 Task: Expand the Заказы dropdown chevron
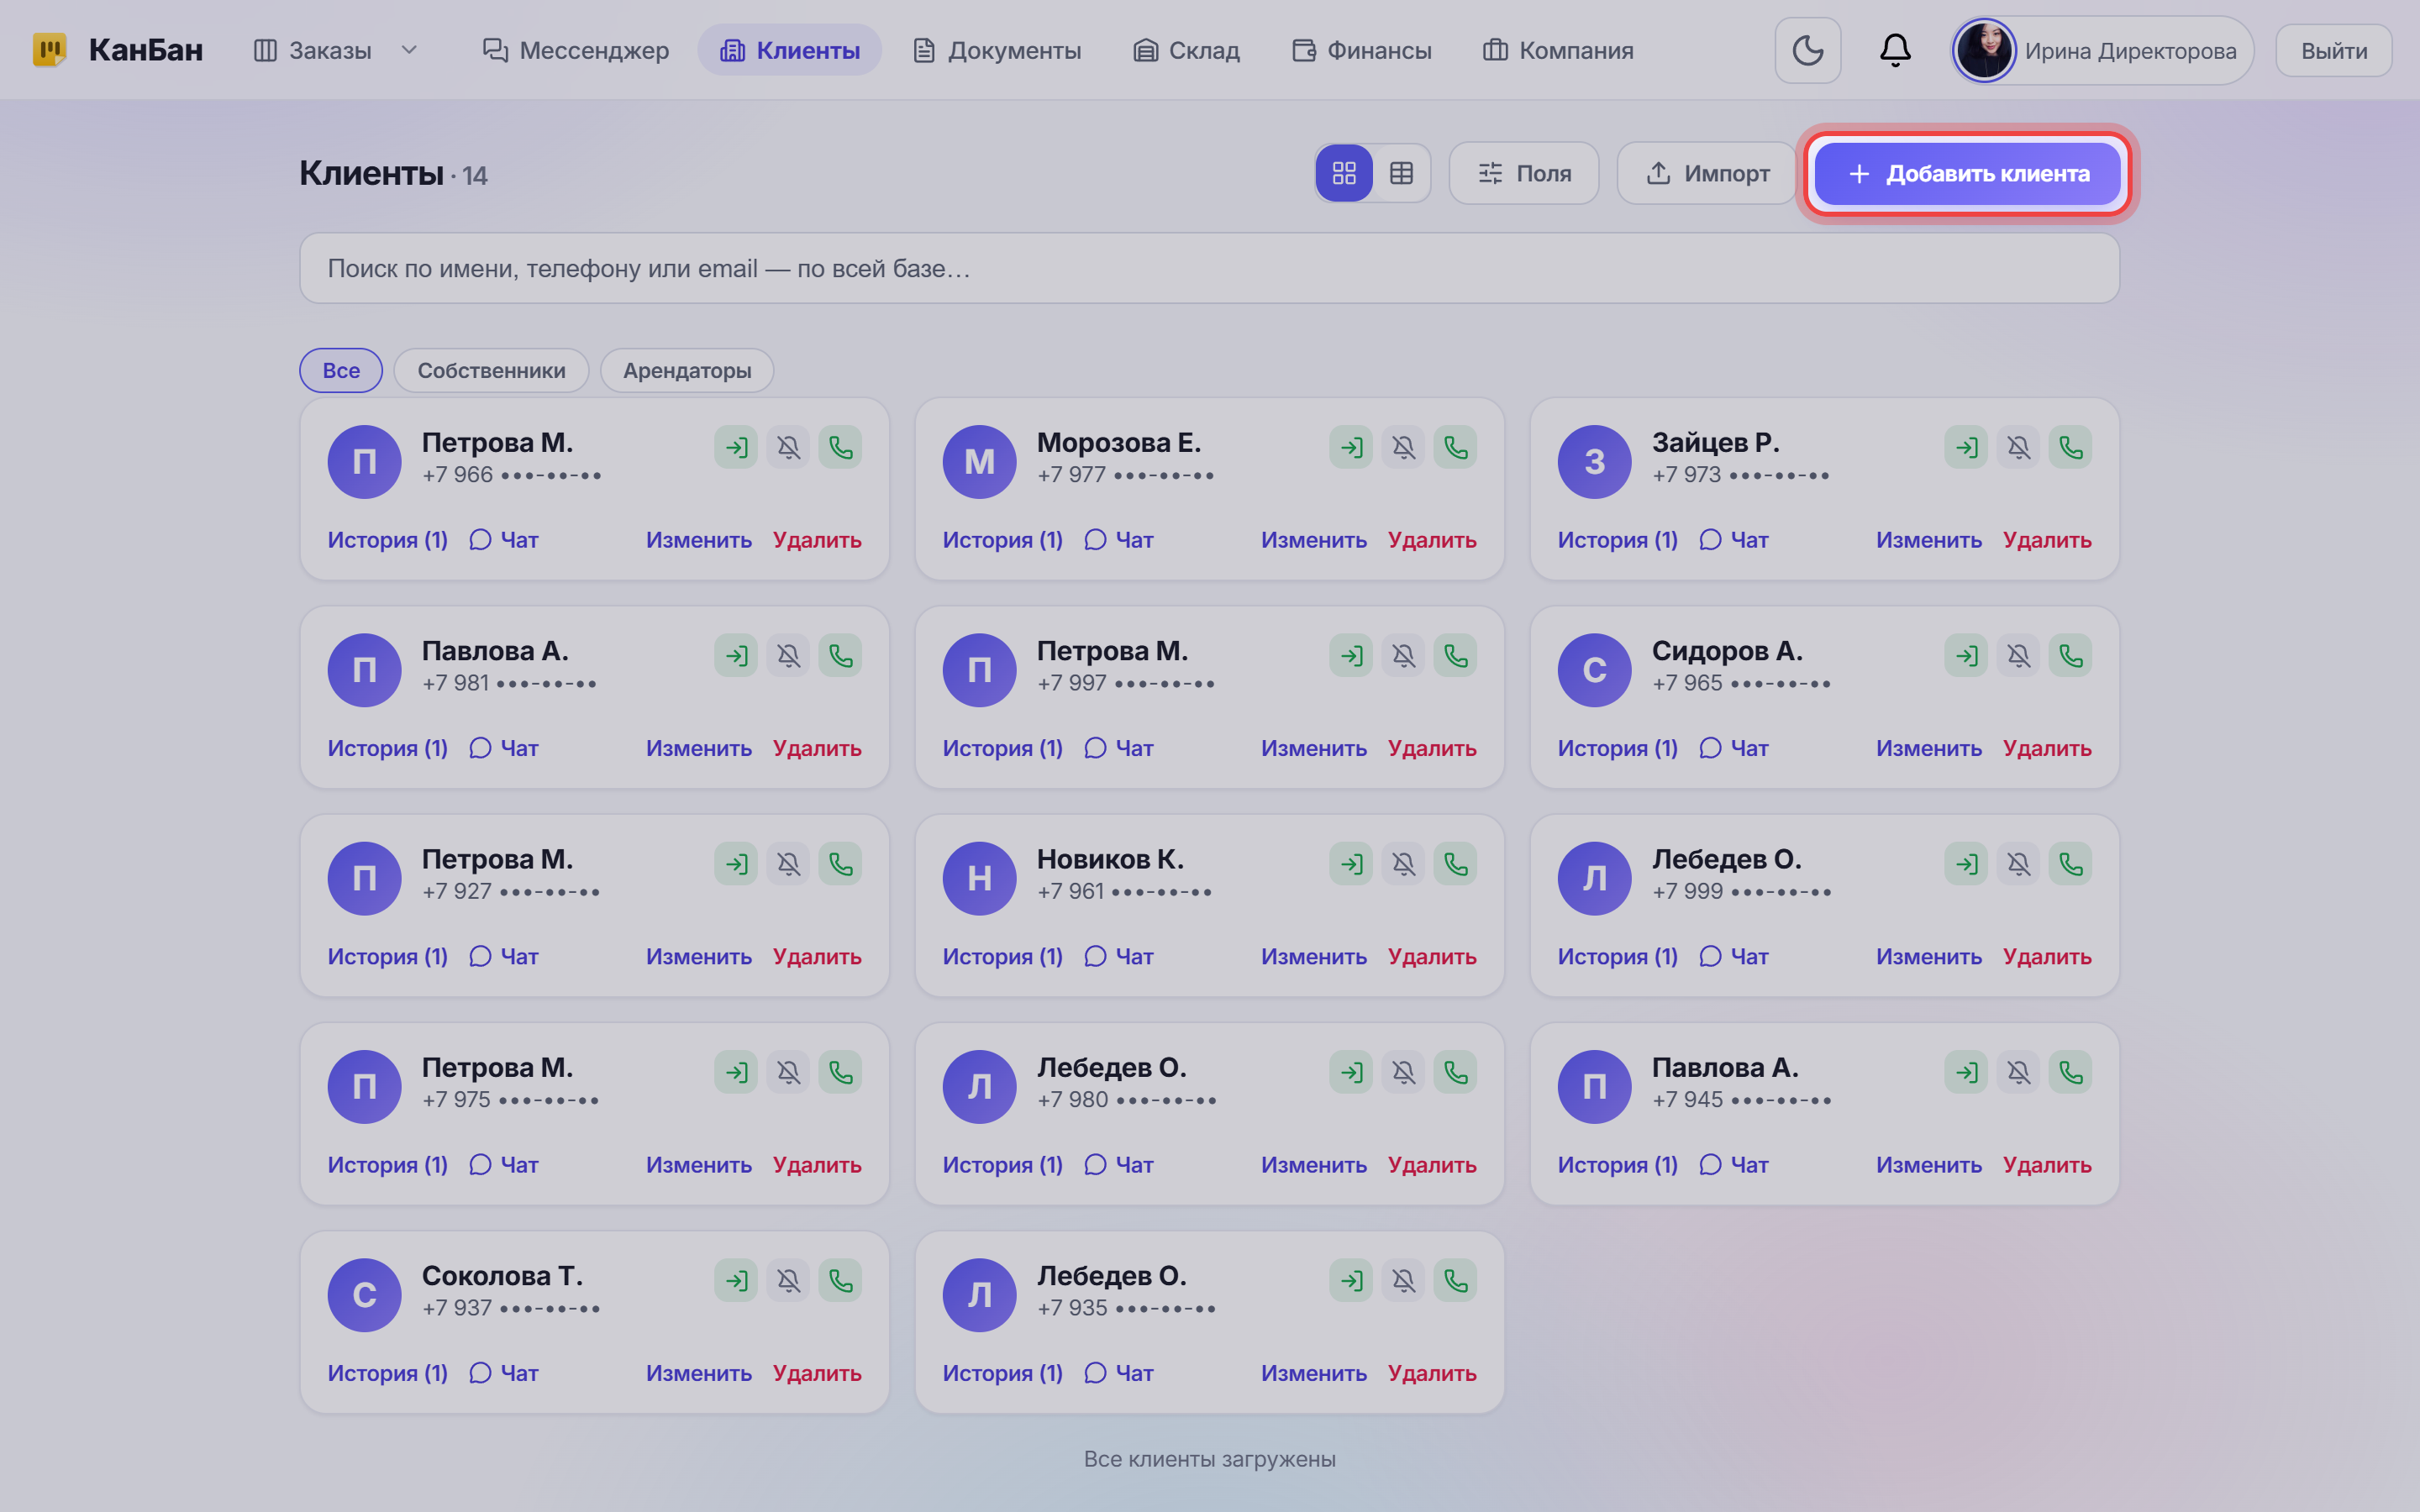coord(409,50)
